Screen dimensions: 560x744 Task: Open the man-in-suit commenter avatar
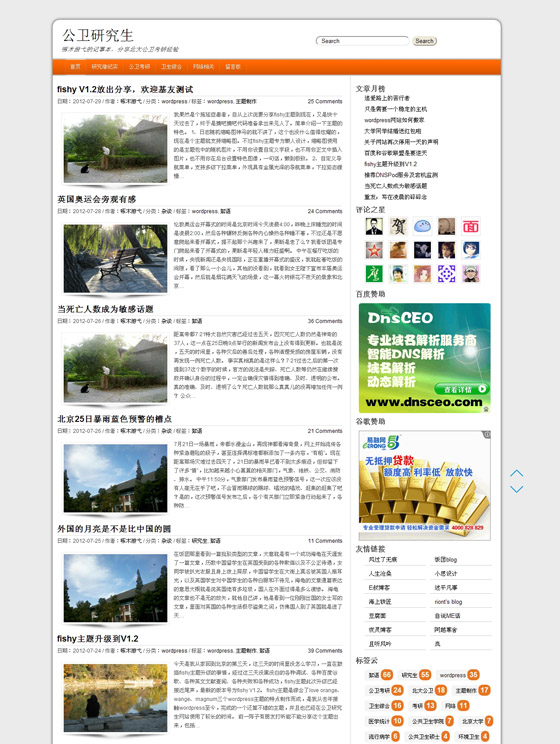[x=374, y=226]
